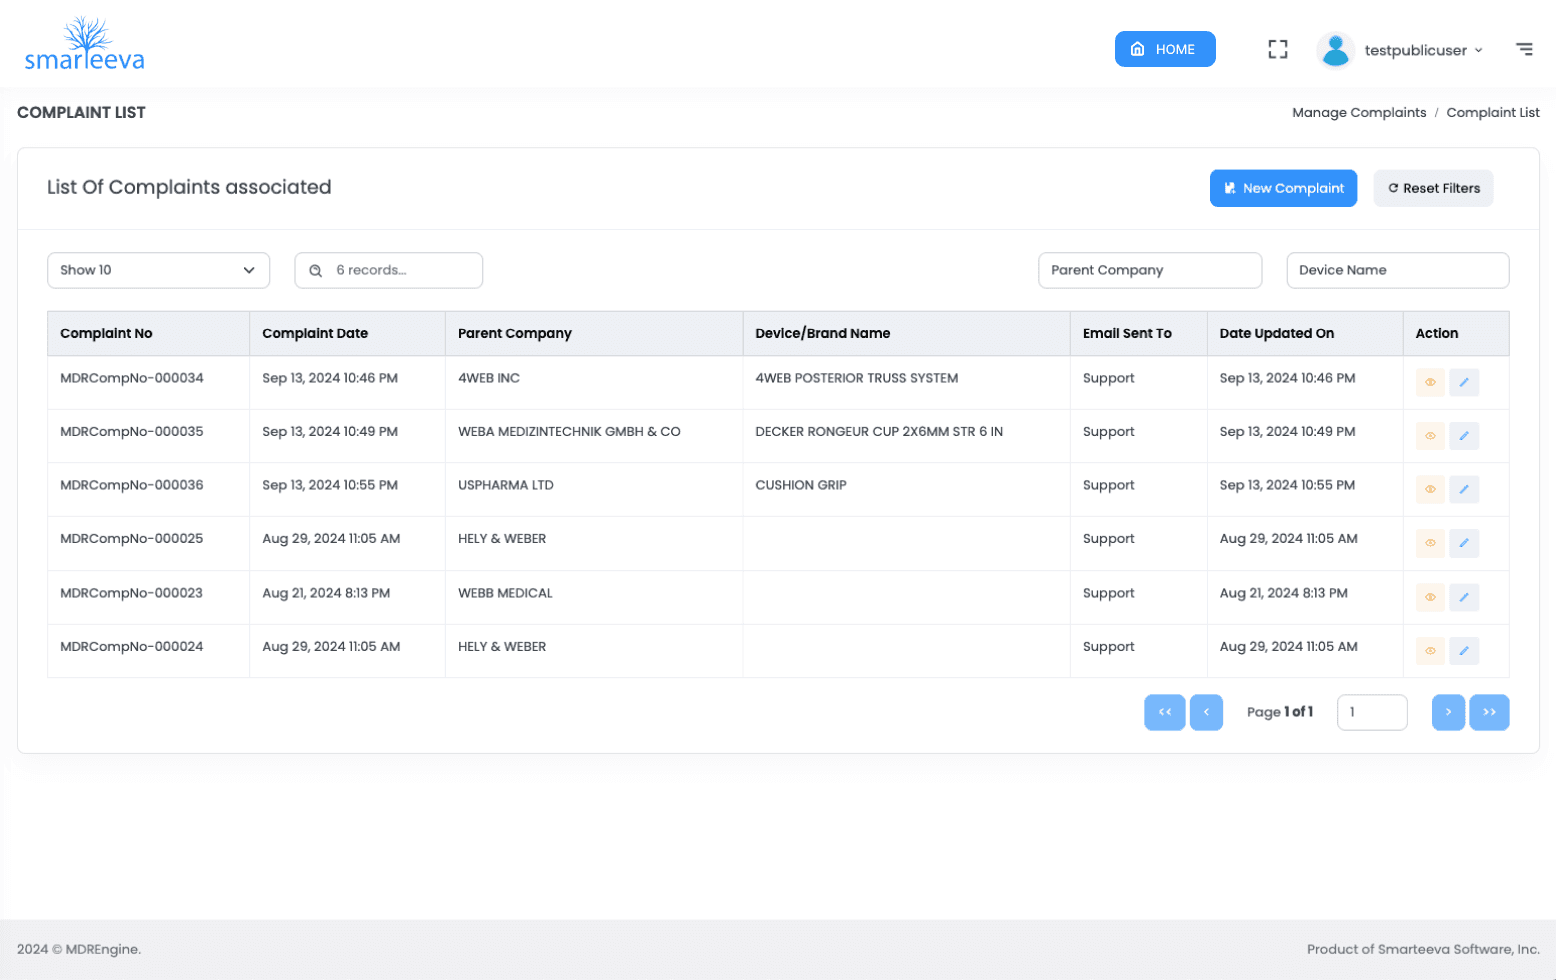Screen dimensions: 1556x980
Task: Expand the Show 10 page size dropdown
Action: 158,270
